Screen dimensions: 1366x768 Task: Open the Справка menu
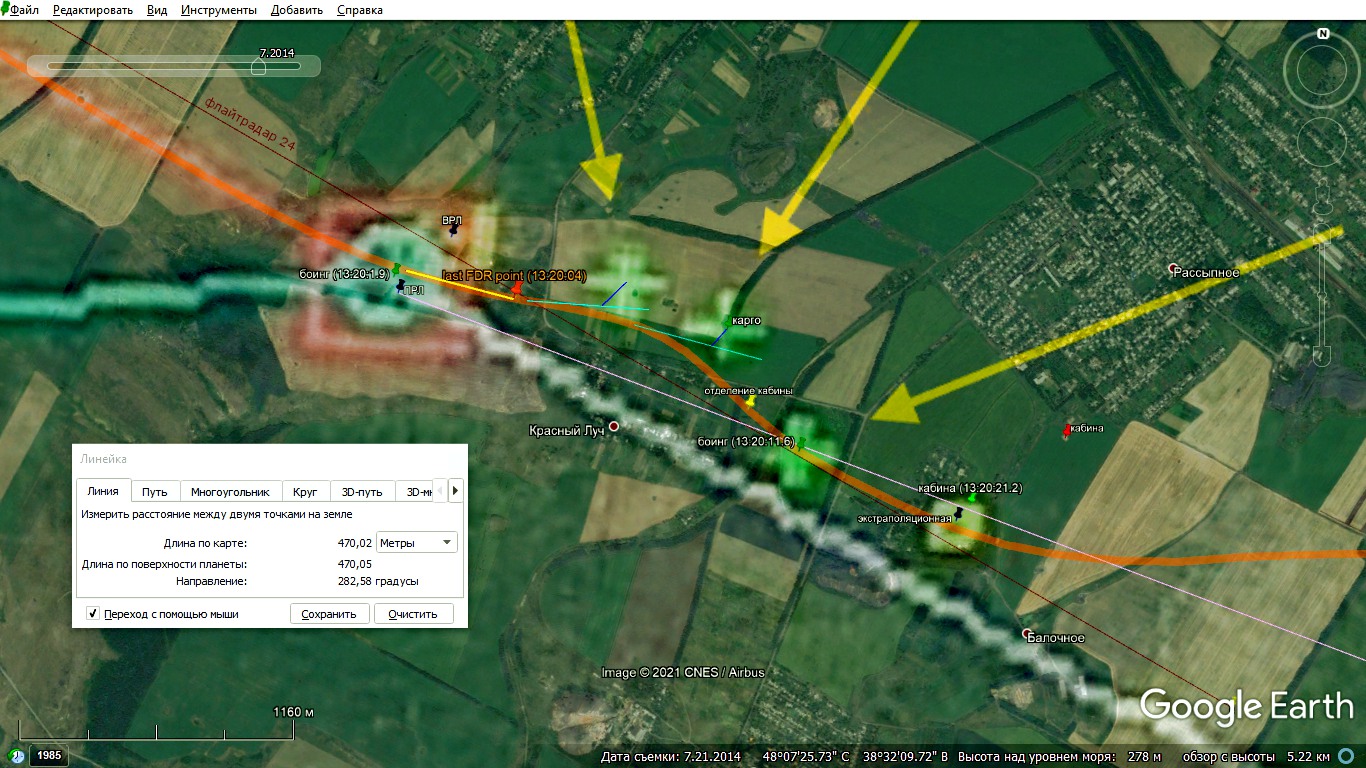pyautogui.click(x=360, y=10)
